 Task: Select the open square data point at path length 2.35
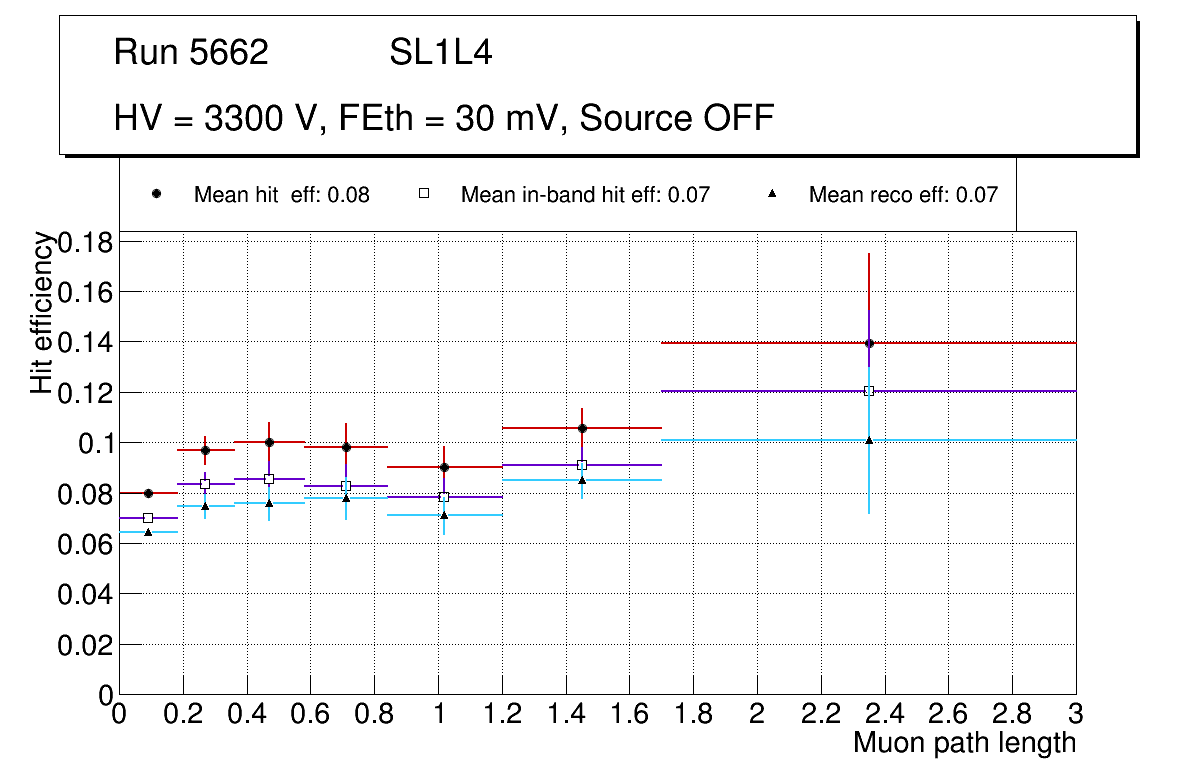tap(869, 391)
